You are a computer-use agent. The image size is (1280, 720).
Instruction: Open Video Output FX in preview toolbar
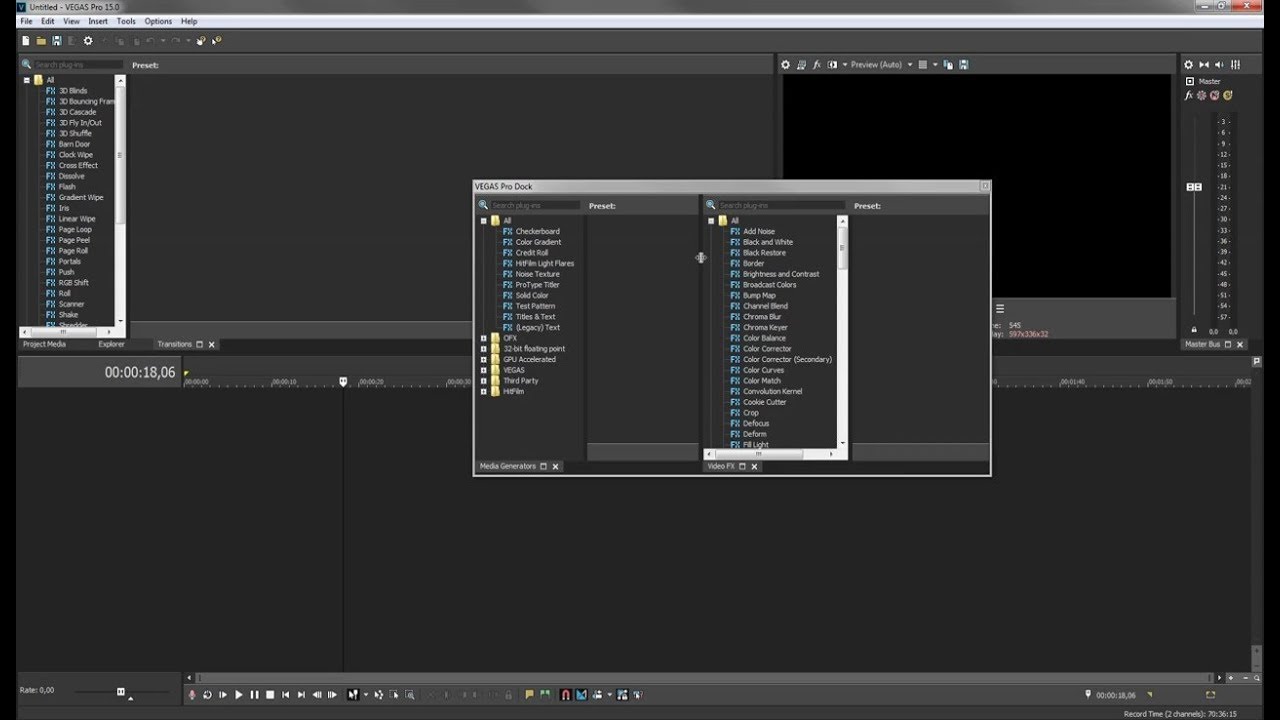817,64
